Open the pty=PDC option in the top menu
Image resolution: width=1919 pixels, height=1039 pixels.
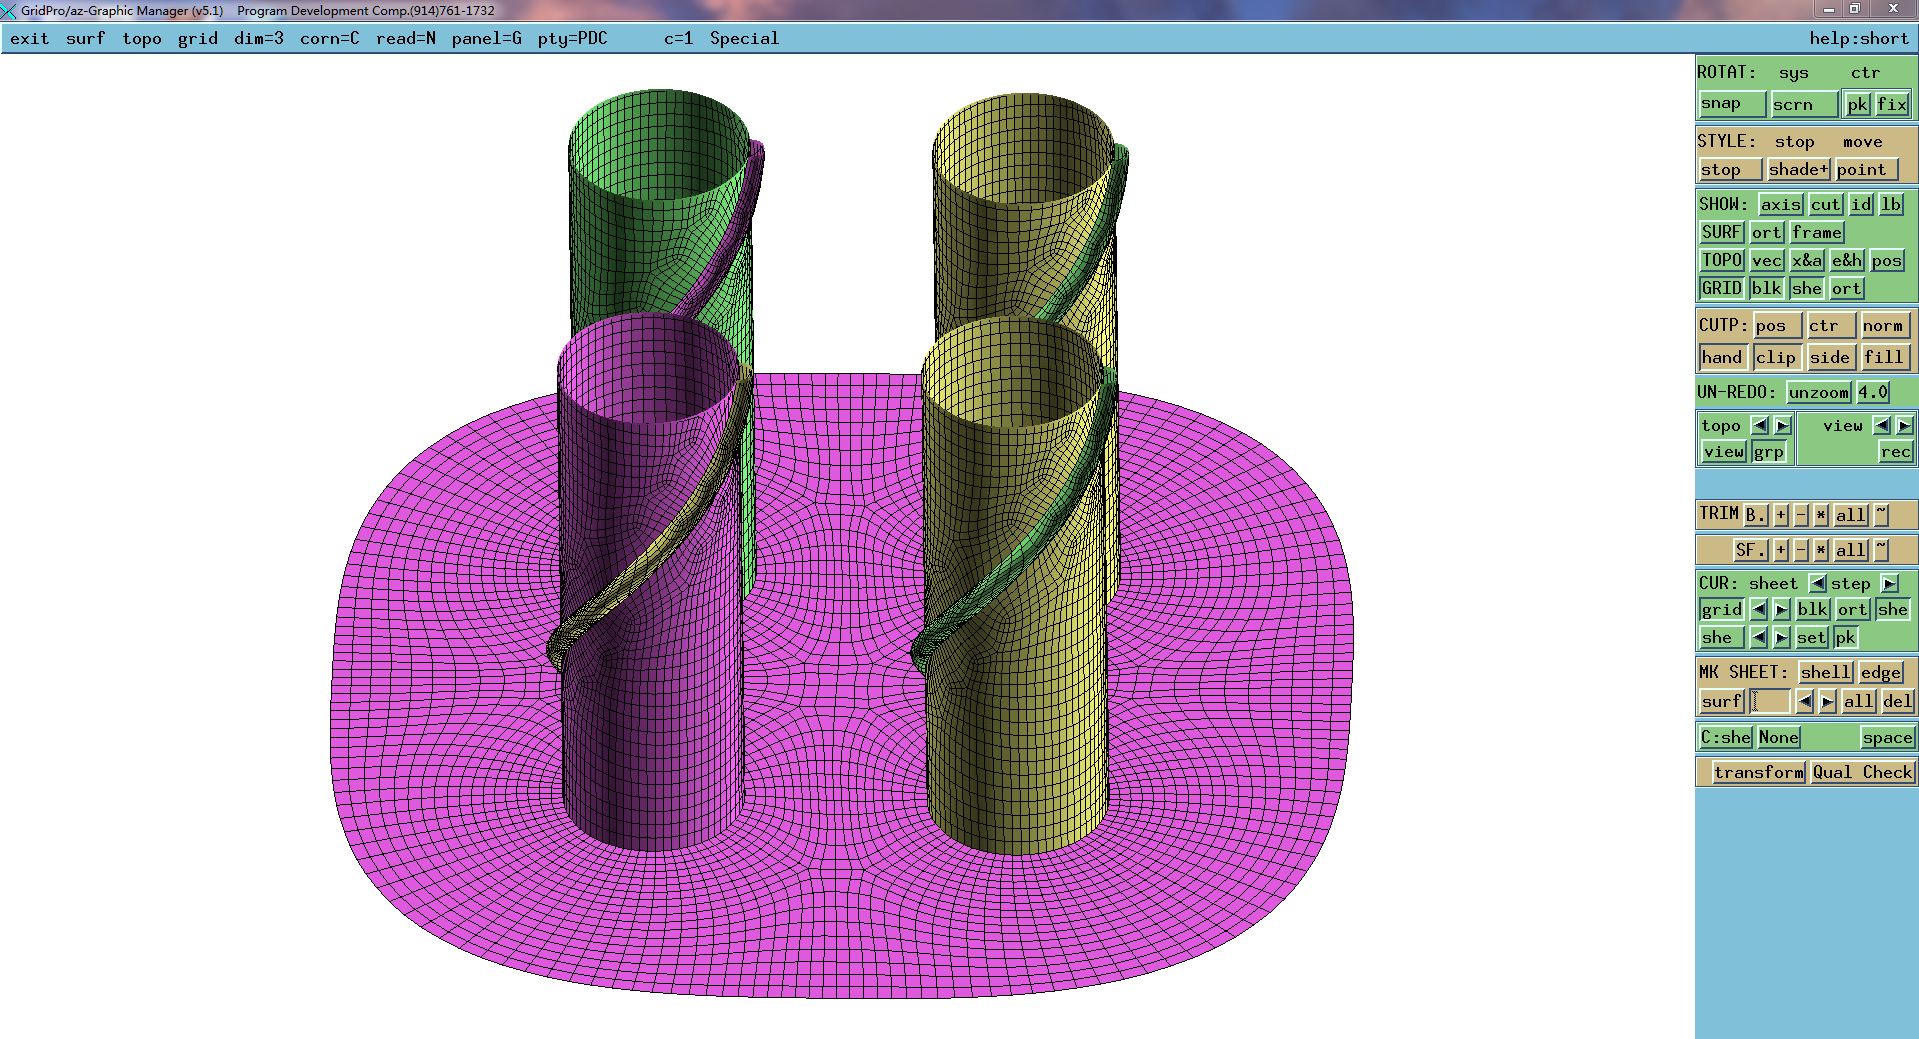pyautogui.click(x=572, y=38)
